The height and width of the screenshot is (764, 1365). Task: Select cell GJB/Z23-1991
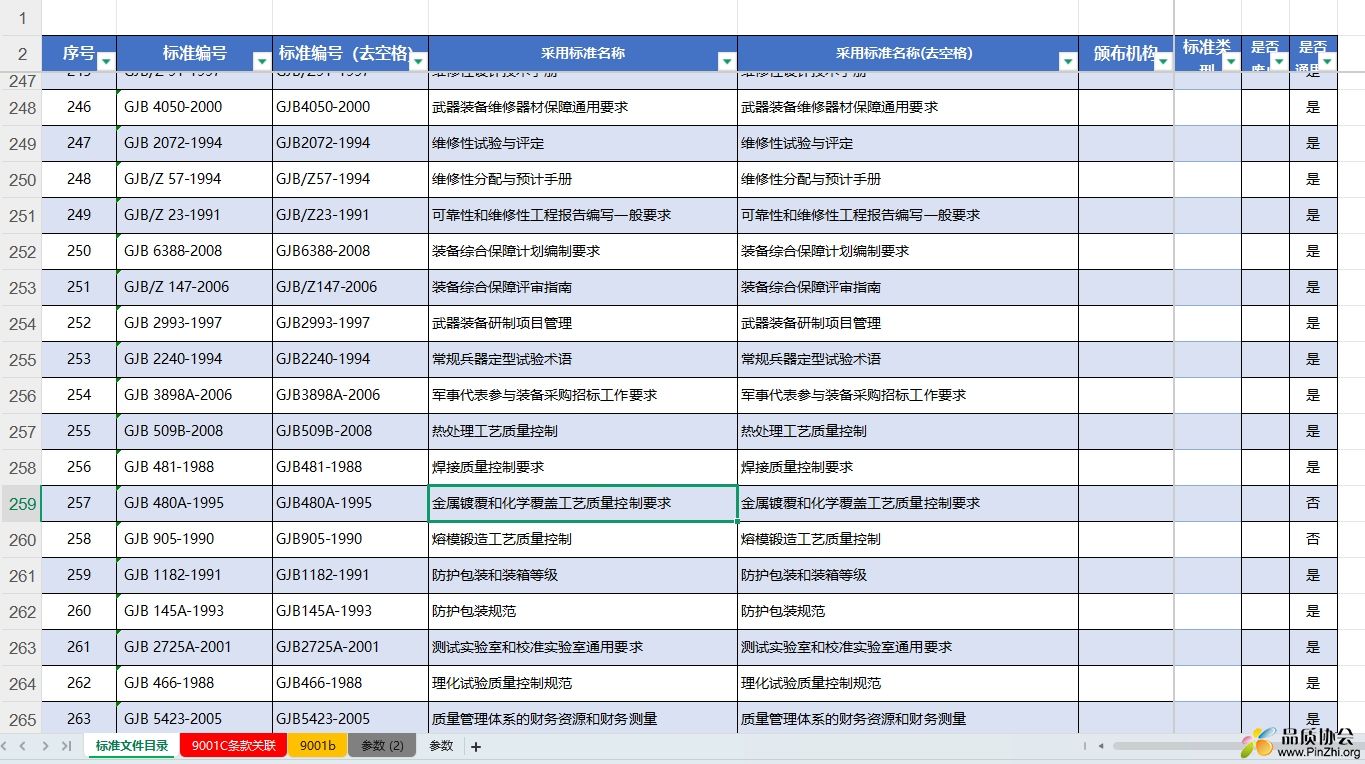pyautogui.click(x=350, y=215)
